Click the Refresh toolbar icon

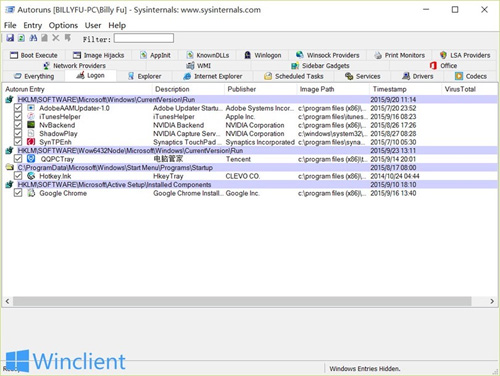click(x=21, y=38)
